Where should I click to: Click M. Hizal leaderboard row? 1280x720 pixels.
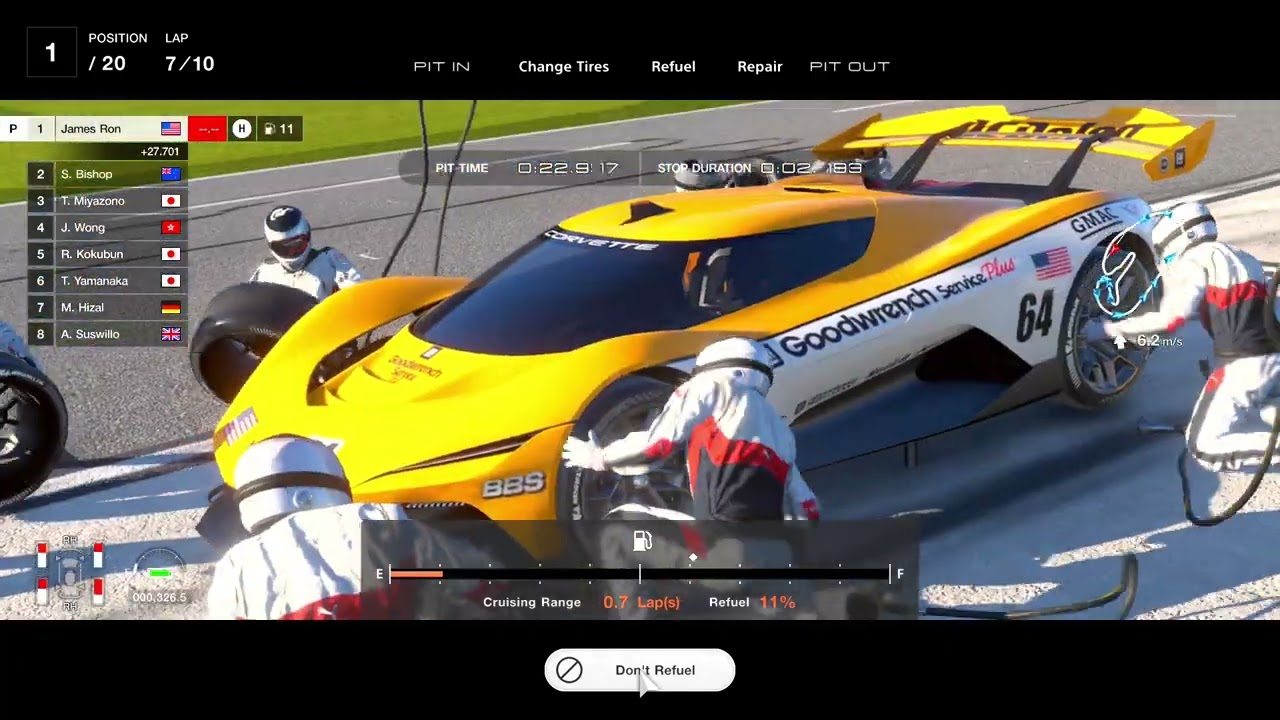click(x=106, y=307)
